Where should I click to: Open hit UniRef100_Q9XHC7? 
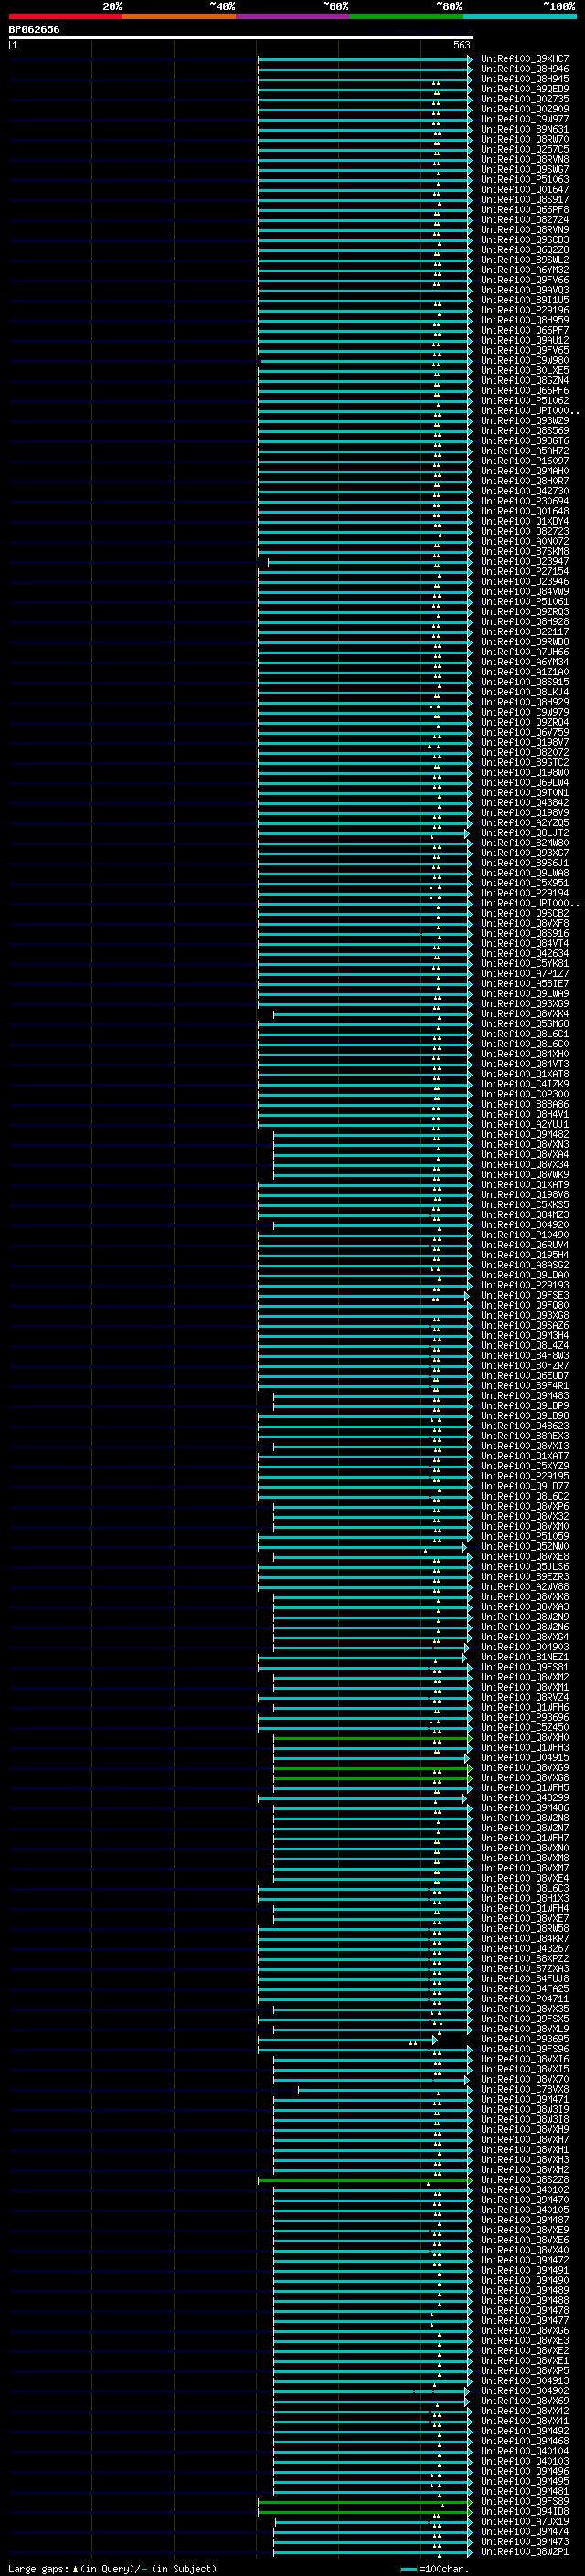point(525,59)
